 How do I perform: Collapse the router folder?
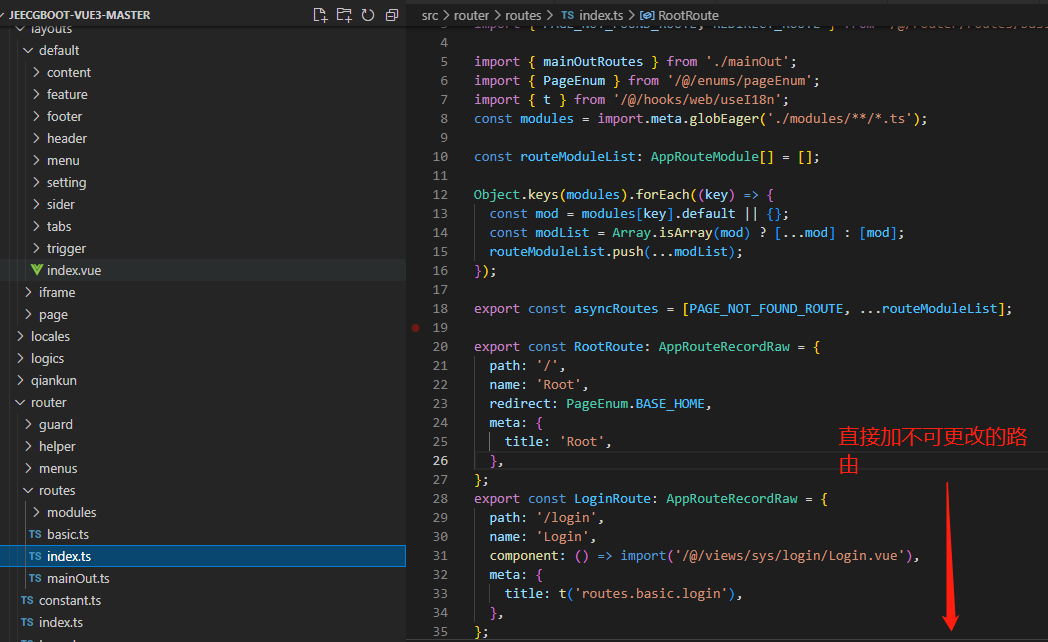(x=20, y=402)
